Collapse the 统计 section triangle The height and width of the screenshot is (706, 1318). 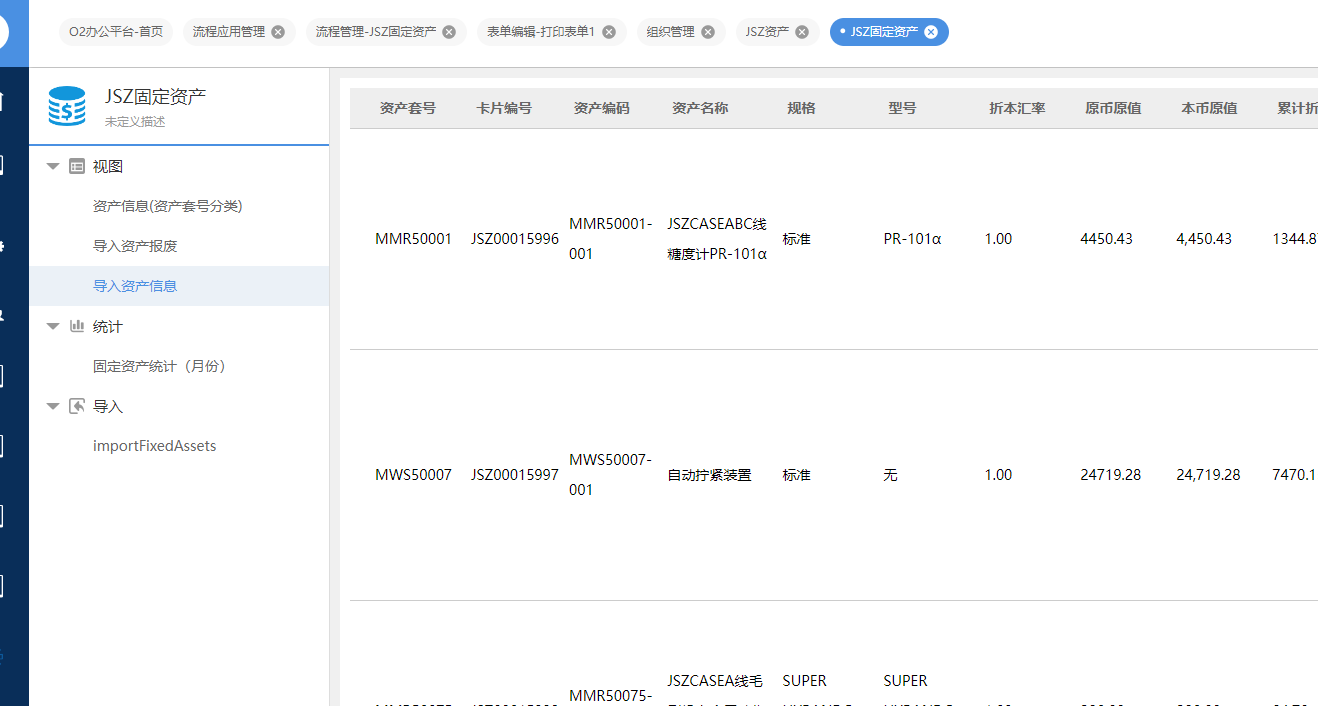pos(53,326)
